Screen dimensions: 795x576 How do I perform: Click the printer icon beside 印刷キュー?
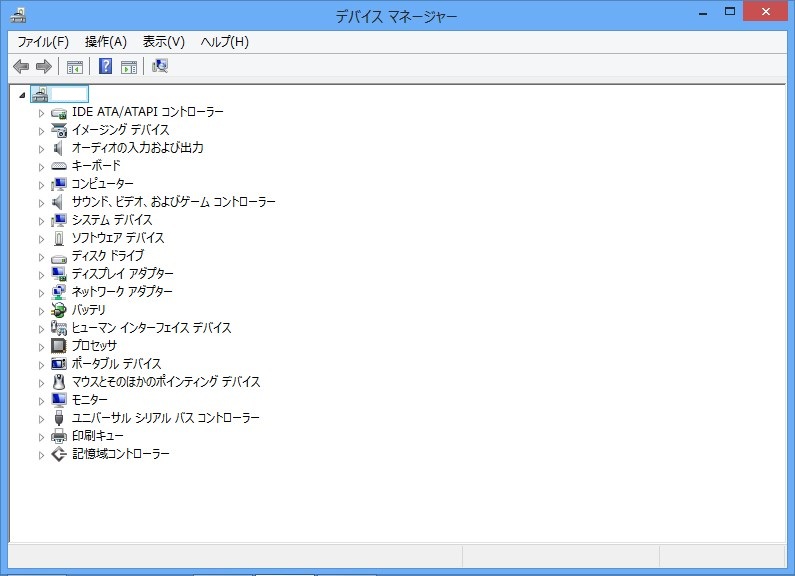point(58,436)
